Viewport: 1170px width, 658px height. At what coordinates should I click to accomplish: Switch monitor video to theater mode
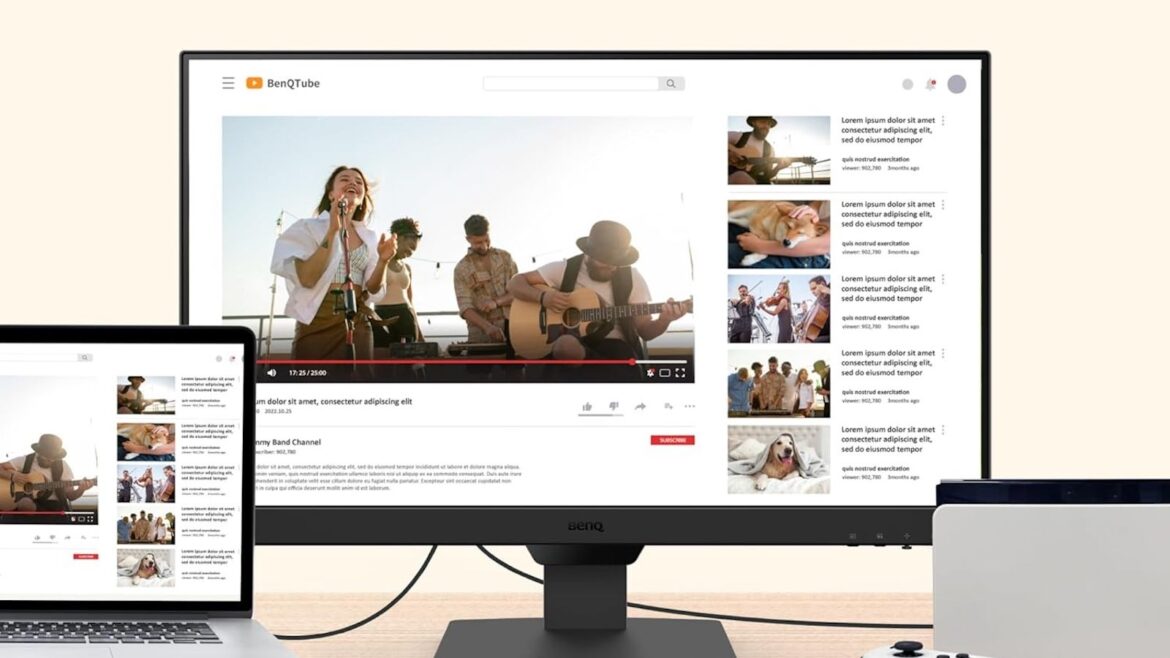[x=665, y=372]
